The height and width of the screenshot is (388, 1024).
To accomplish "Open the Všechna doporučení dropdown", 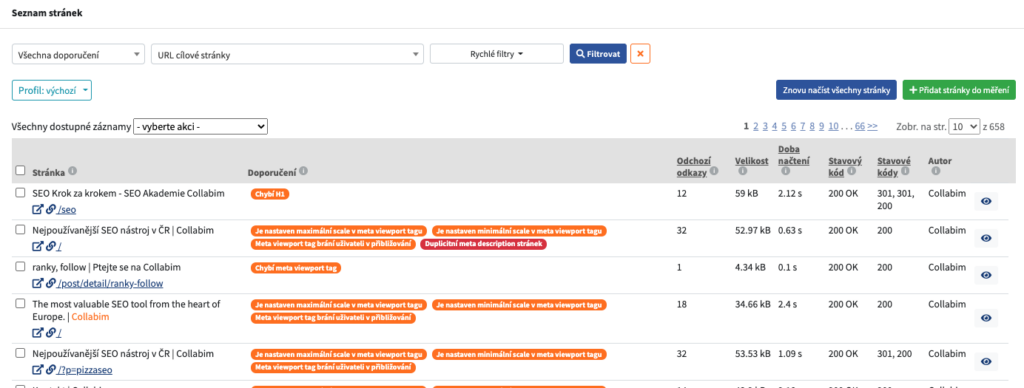I will point(78,55).
